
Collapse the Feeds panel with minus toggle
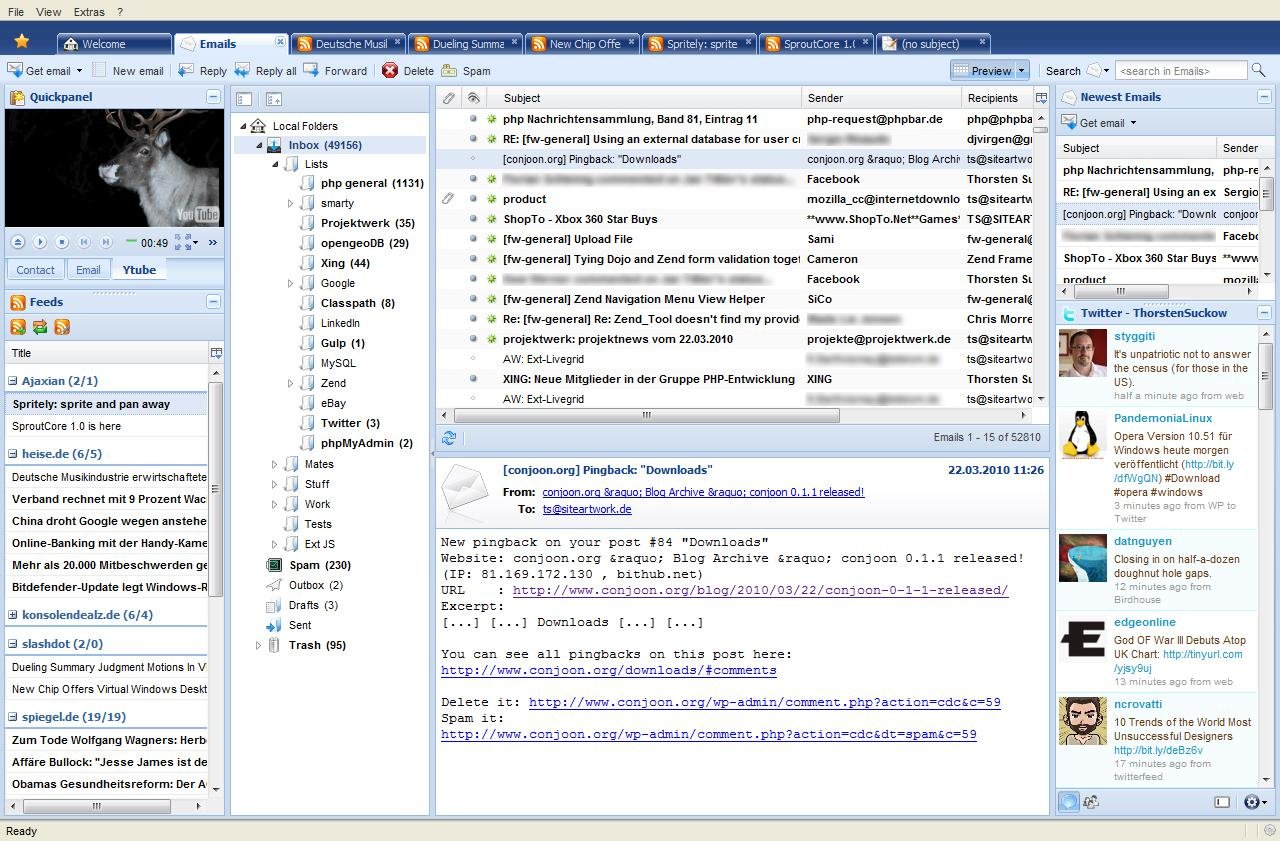212,301
